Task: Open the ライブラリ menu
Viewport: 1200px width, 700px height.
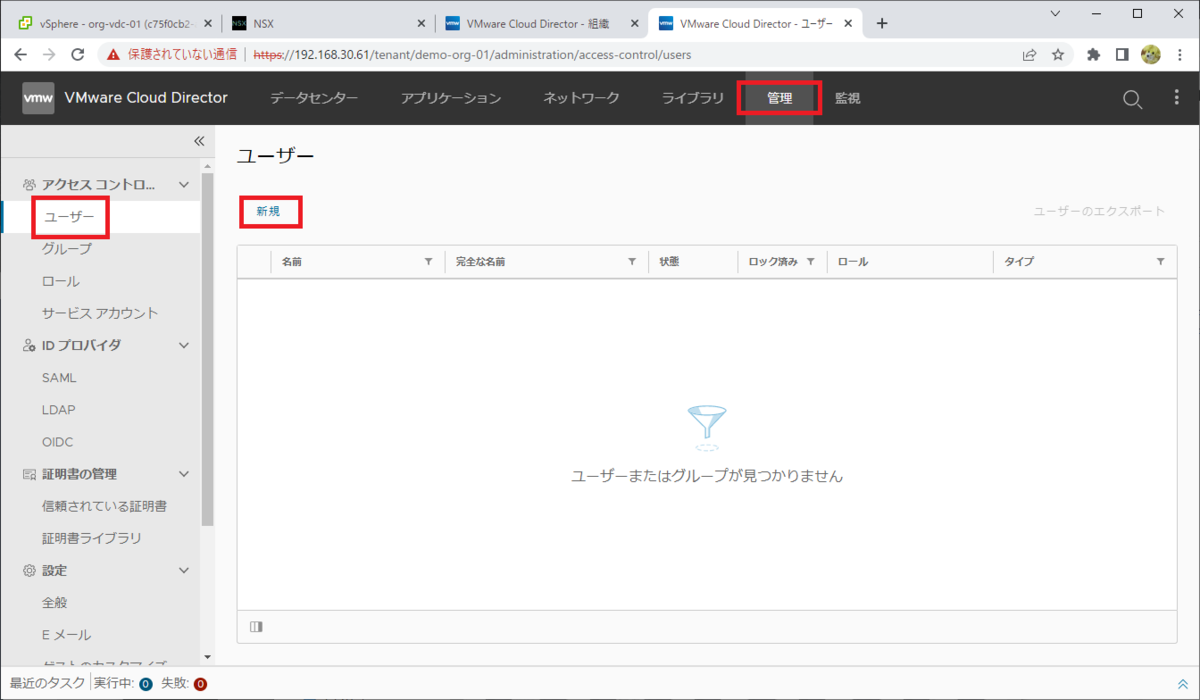Action: tap(693, 98)
